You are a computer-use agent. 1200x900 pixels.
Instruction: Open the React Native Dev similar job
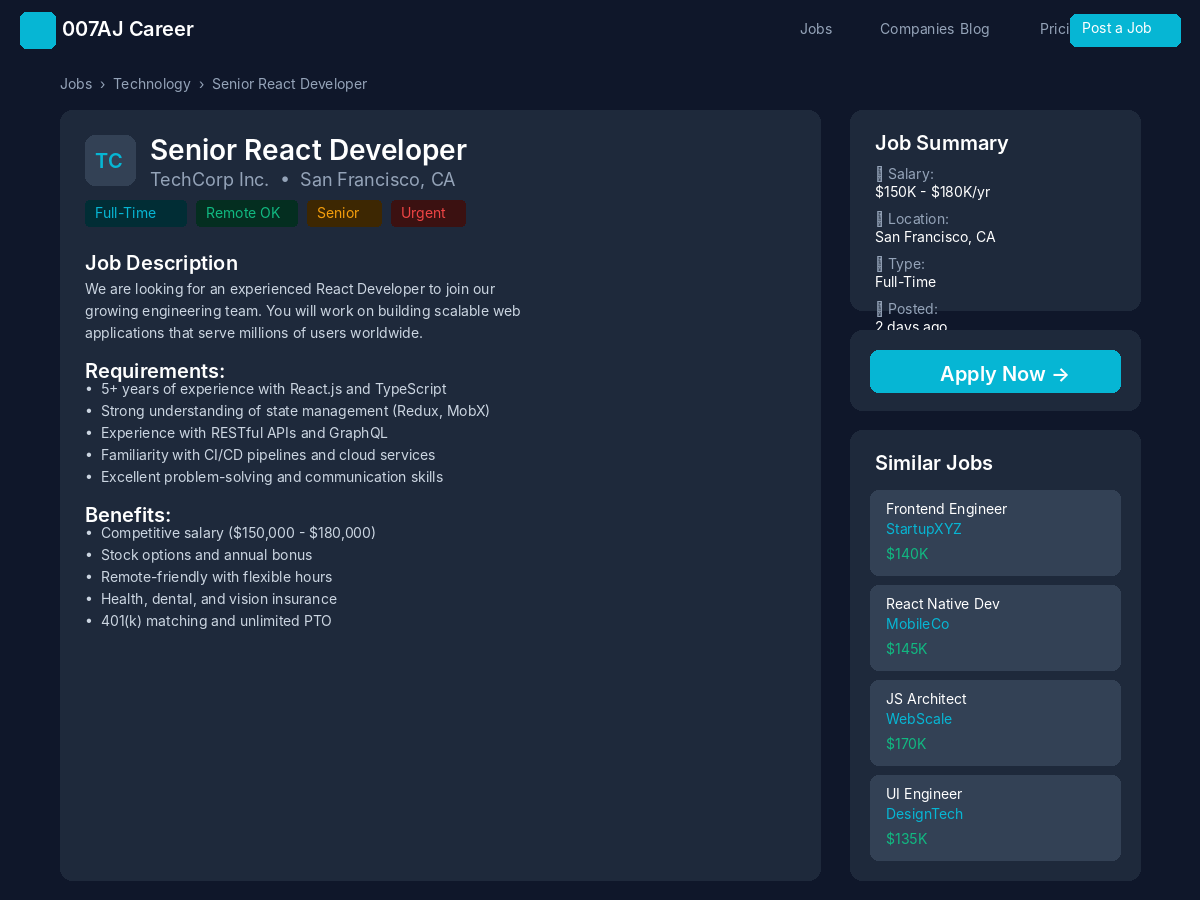(x=995, y=628)
